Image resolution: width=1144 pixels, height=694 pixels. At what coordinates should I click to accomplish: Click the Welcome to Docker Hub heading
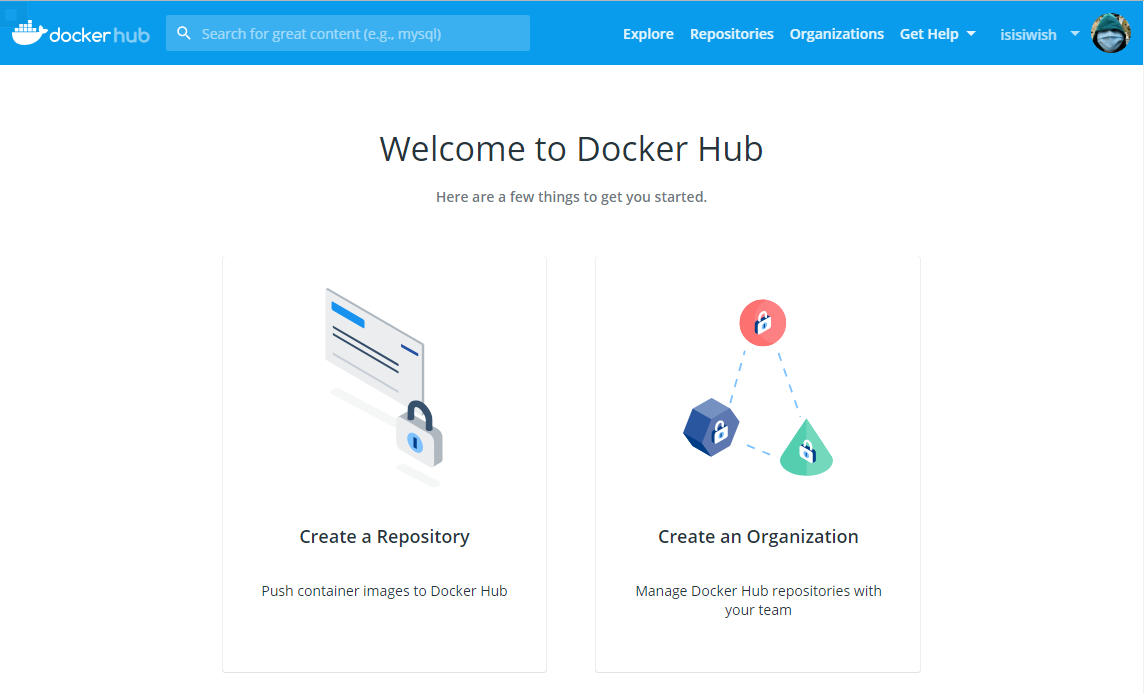click(571, 148)
